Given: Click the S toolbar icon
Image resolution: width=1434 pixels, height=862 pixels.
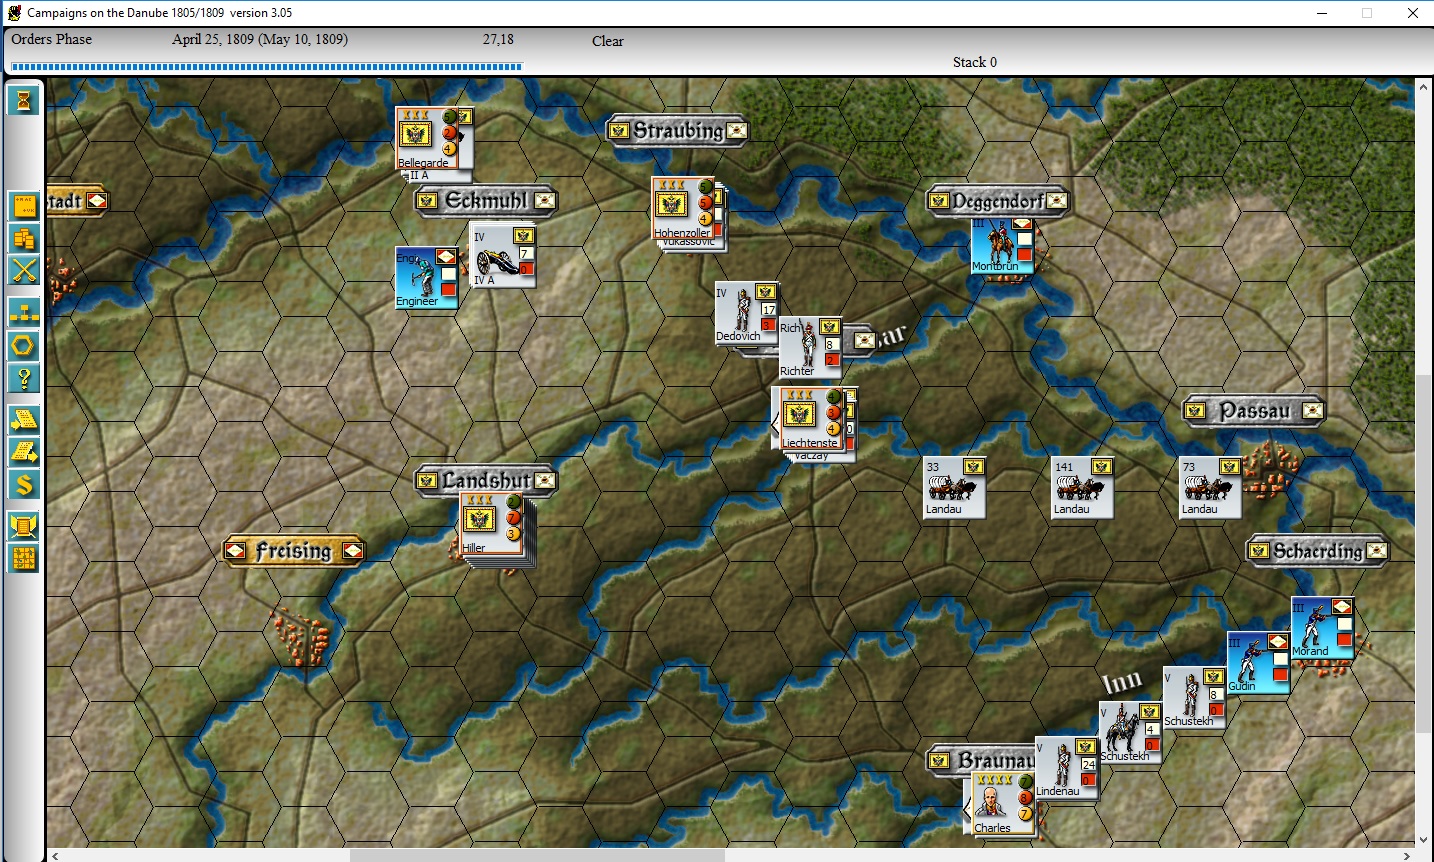Looking at the screenshot, I should 24,485.
